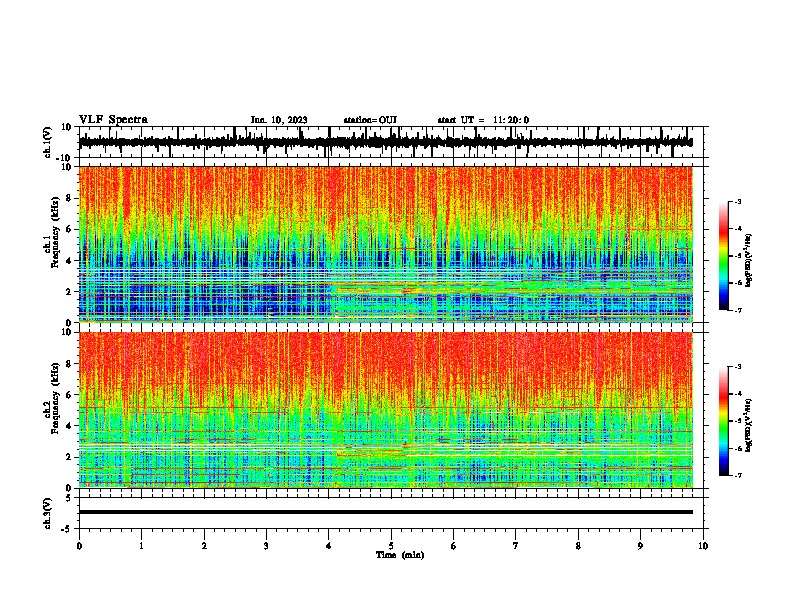Select the date text "Jan. 10, 2023"
The height and width of the screenshot is (612, 792).
tap(279, 120)
